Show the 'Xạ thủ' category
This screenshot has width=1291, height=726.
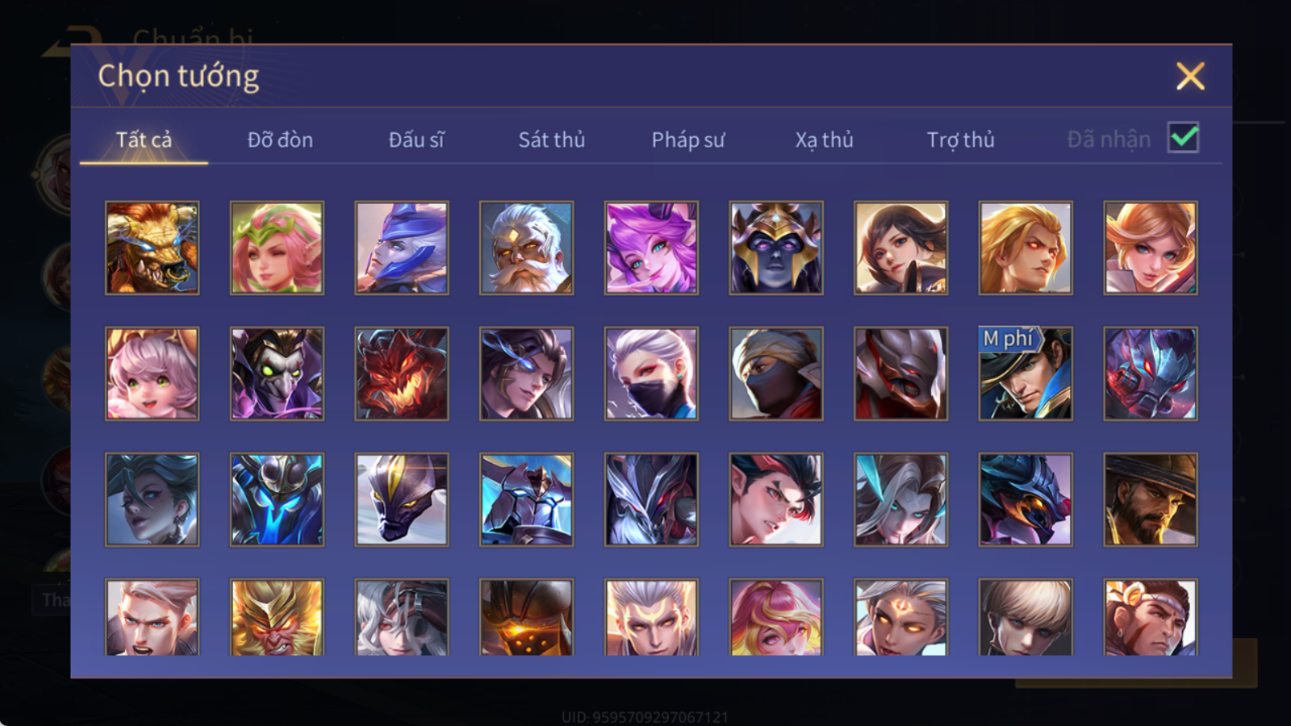pyautogui.click(x=824, y=140)
